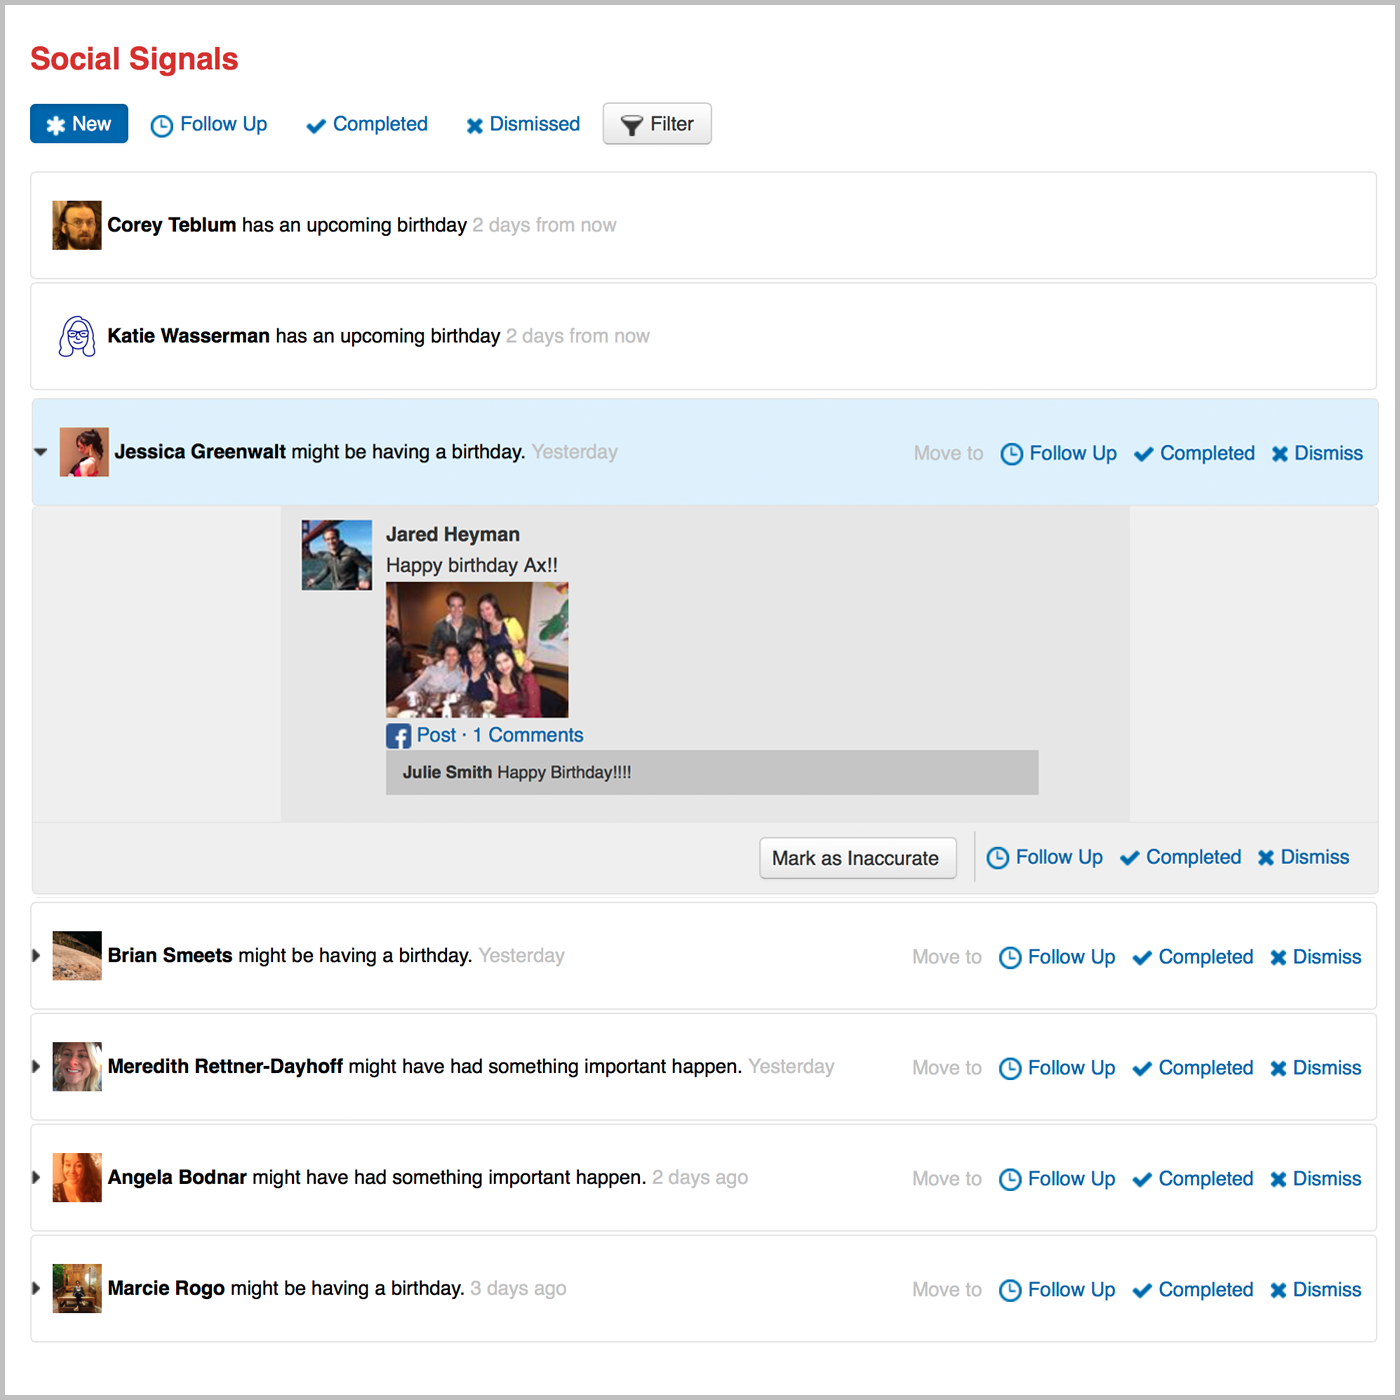
Task: Click the Facebook icon by Post
Action: pos(398,736)
